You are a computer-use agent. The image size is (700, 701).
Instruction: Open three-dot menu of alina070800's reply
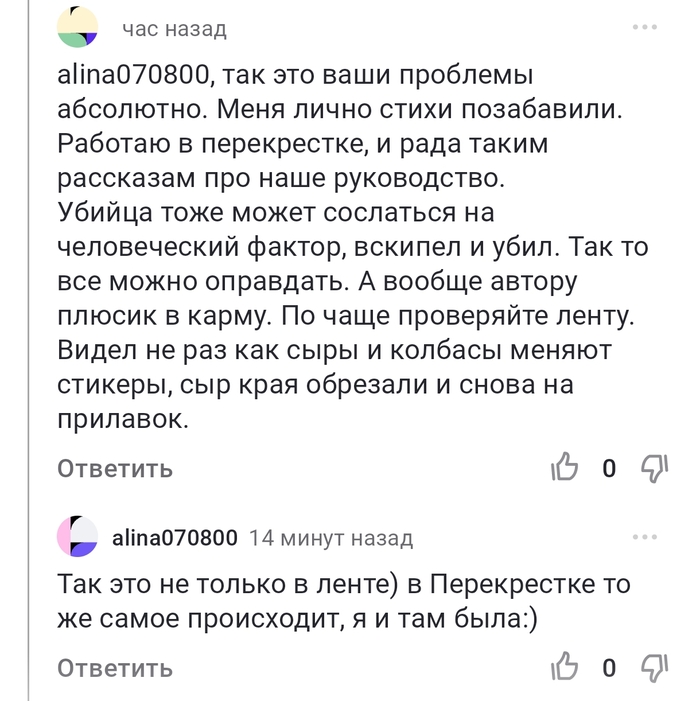(x=645, y=537)
